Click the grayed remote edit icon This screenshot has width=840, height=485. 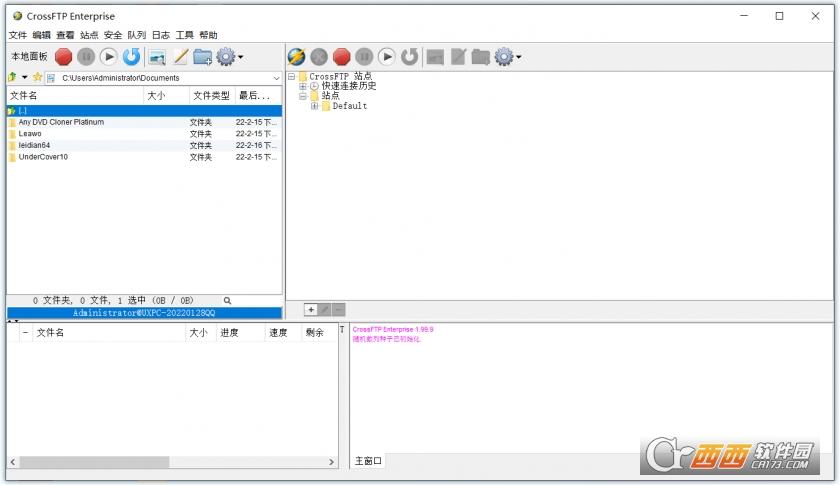pos(458,56)
